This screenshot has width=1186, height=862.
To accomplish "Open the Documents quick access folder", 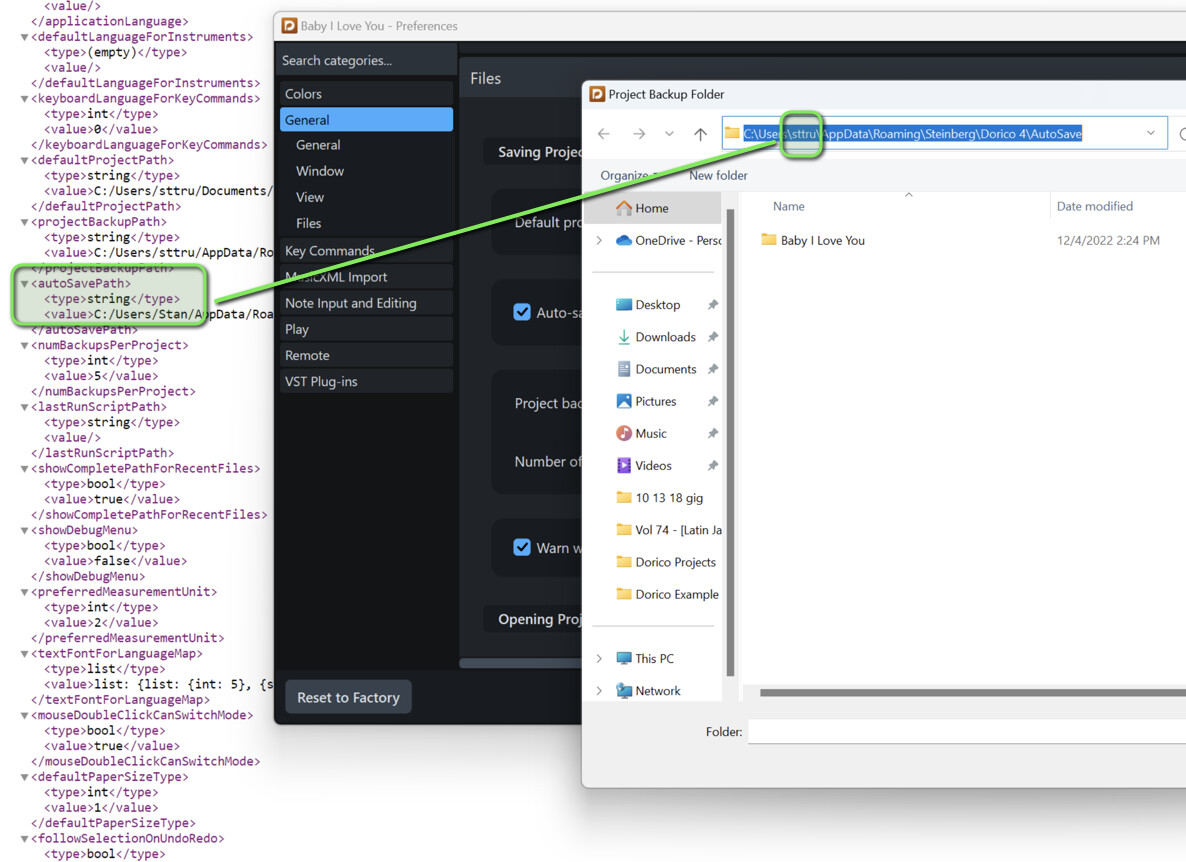I will tap(655, 369).
